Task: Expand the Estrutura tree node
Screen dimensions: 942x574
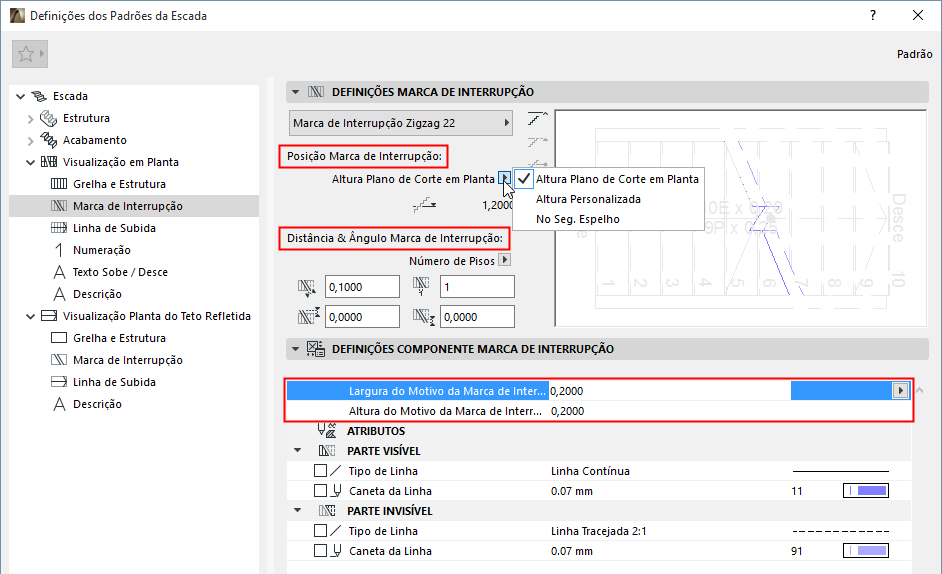Action: click(x=31, y=118)
